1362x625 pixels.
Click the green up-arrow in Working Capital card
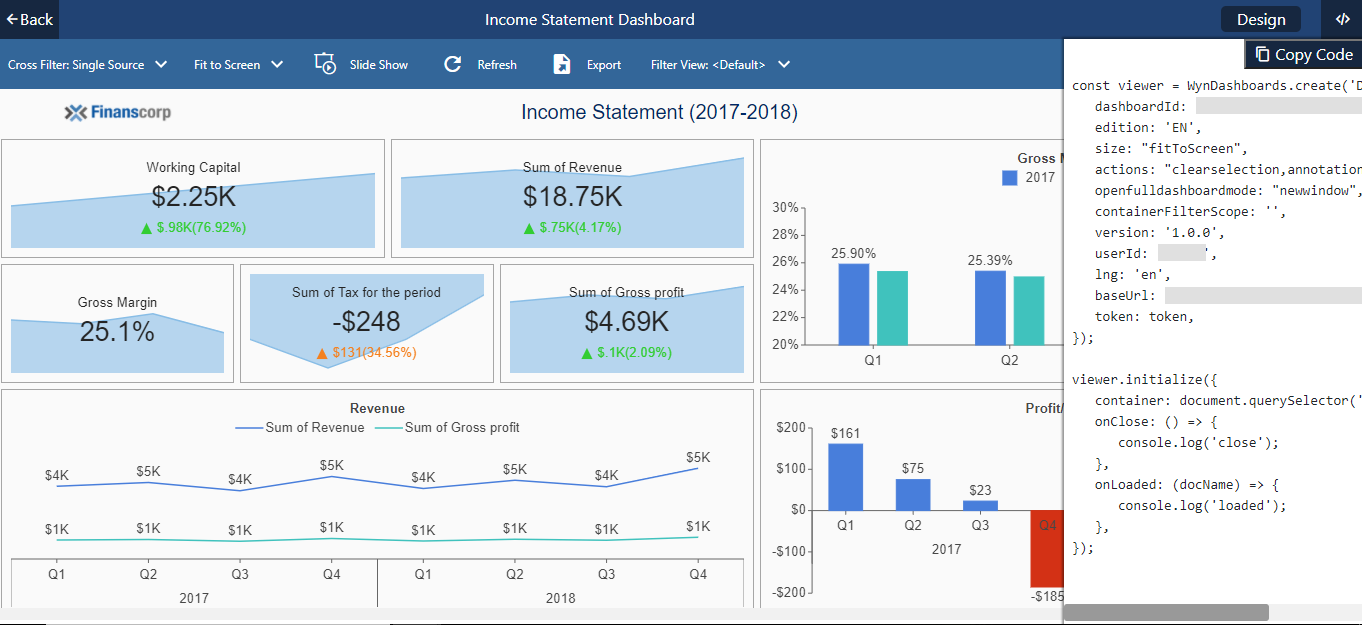pos(146,228)
